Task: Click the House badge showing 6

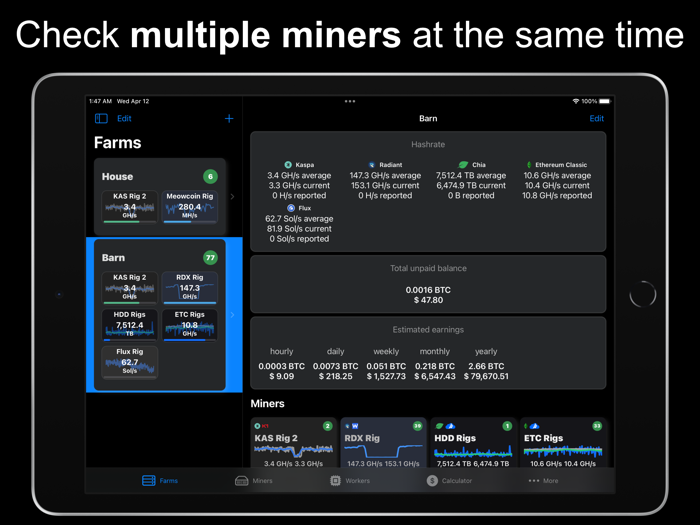Action: tap(210, 176)
